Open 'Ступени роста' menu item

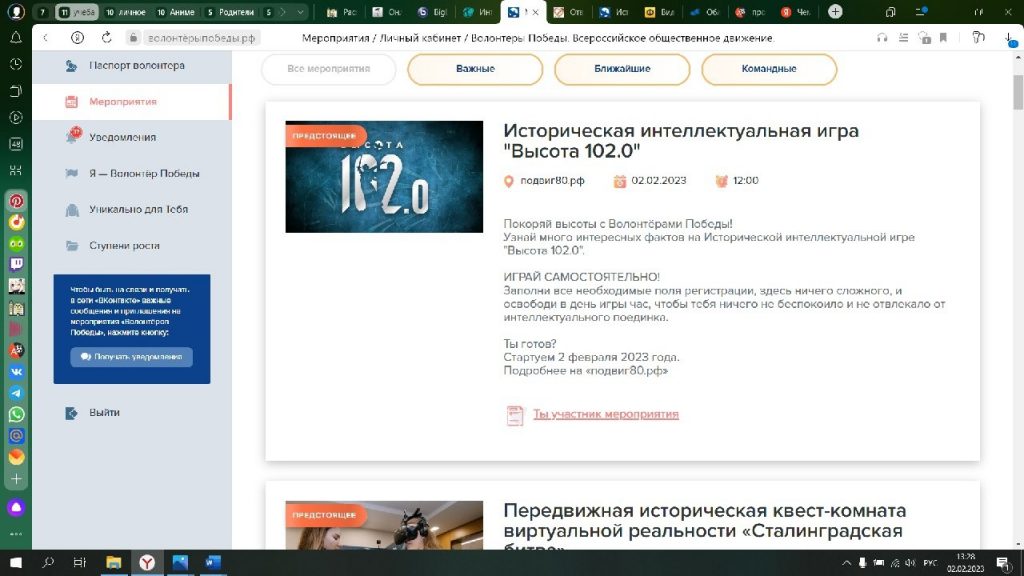[x=132, y=246]
